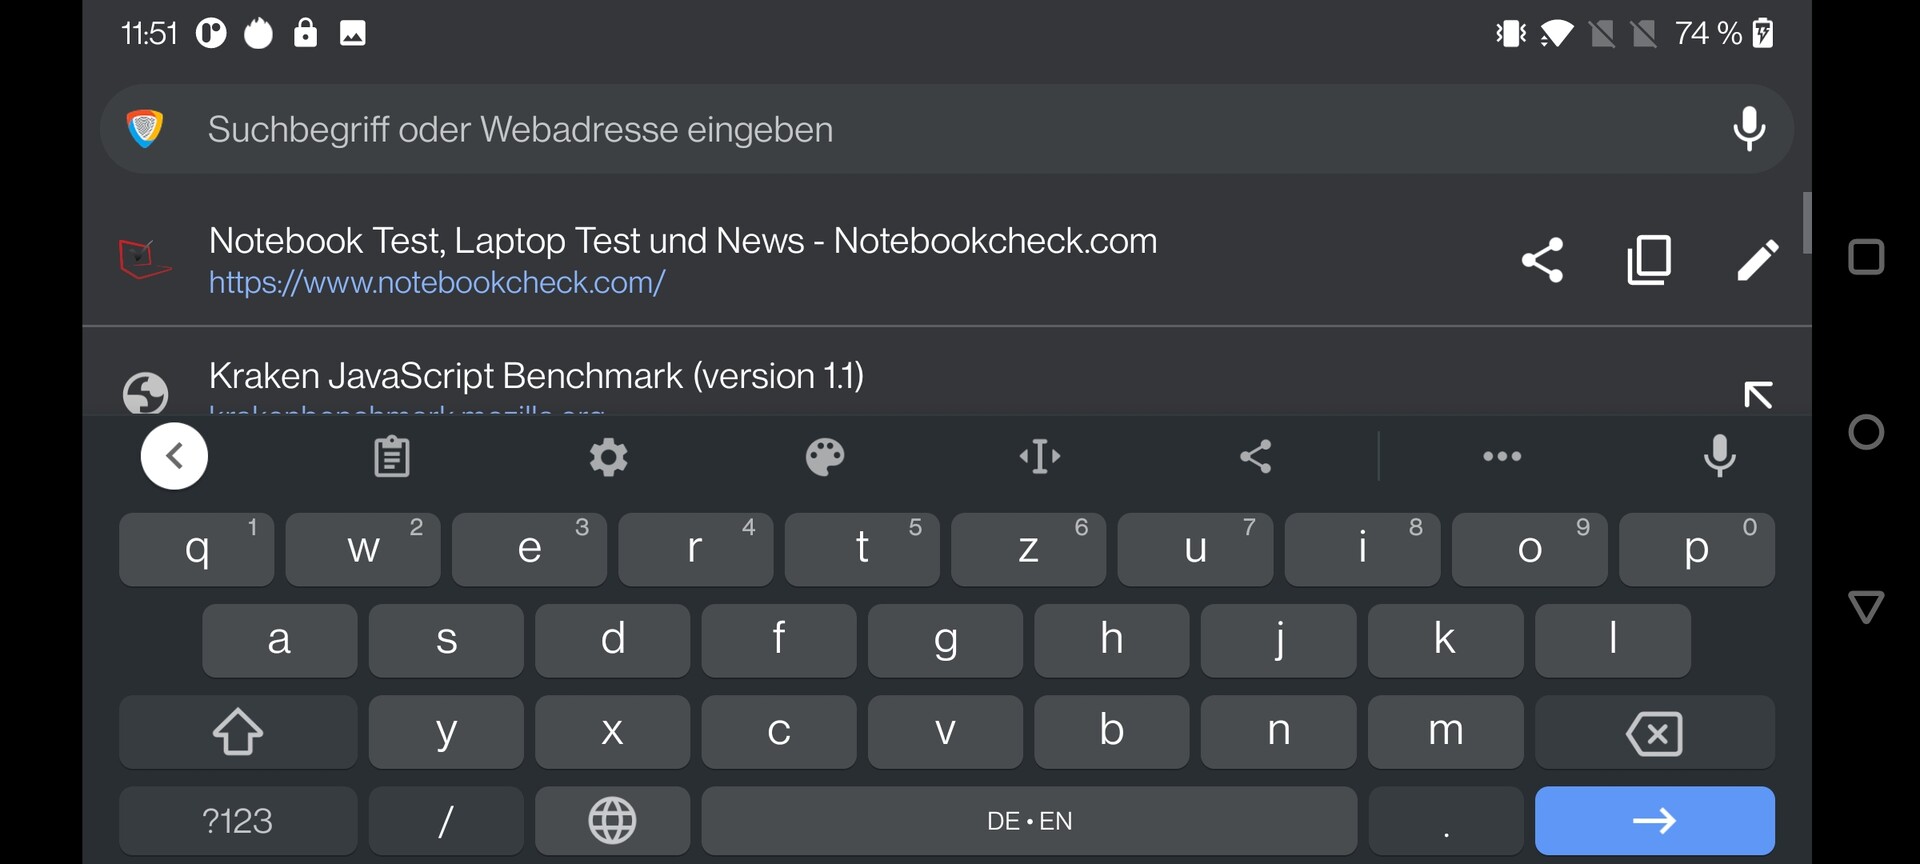Focus the search or web address field
1920x864 pixels.
pyautogui.click(x=900, y=129)
